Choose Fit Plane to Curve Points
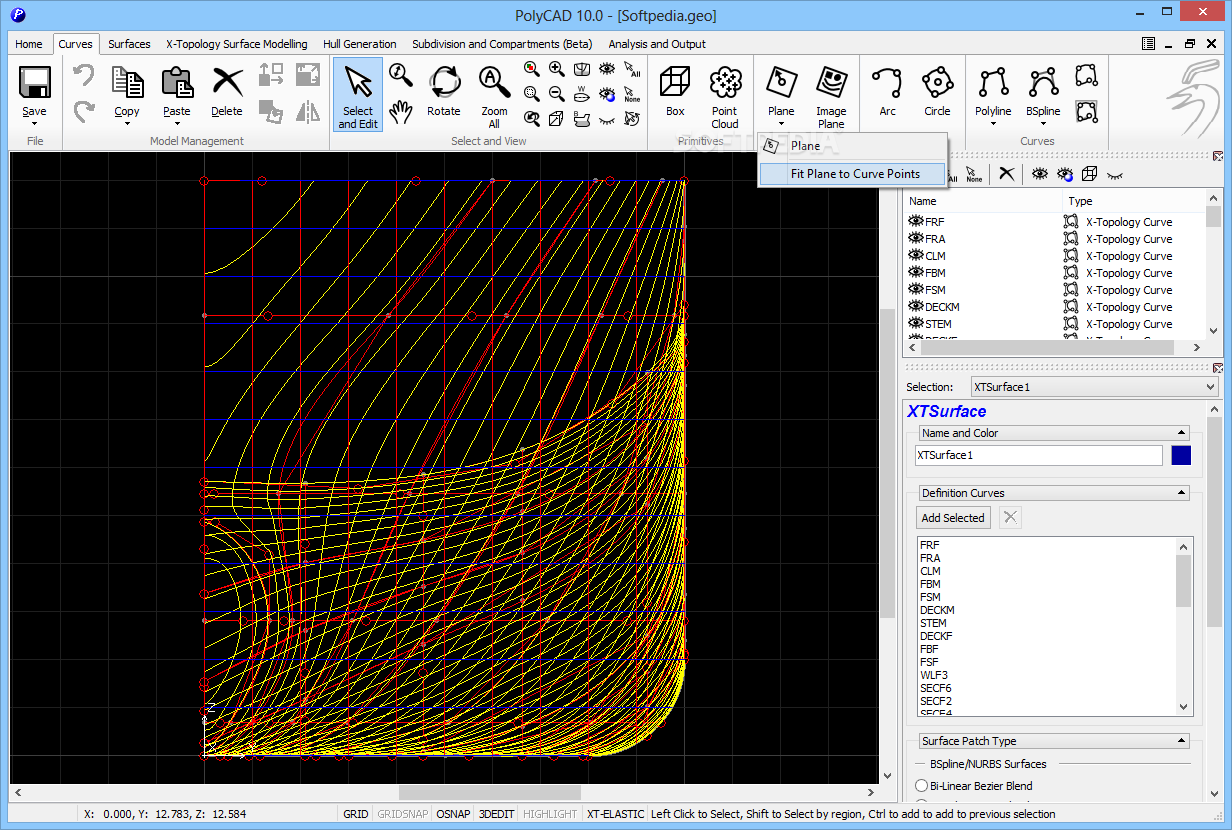 [x=853, y=174]
